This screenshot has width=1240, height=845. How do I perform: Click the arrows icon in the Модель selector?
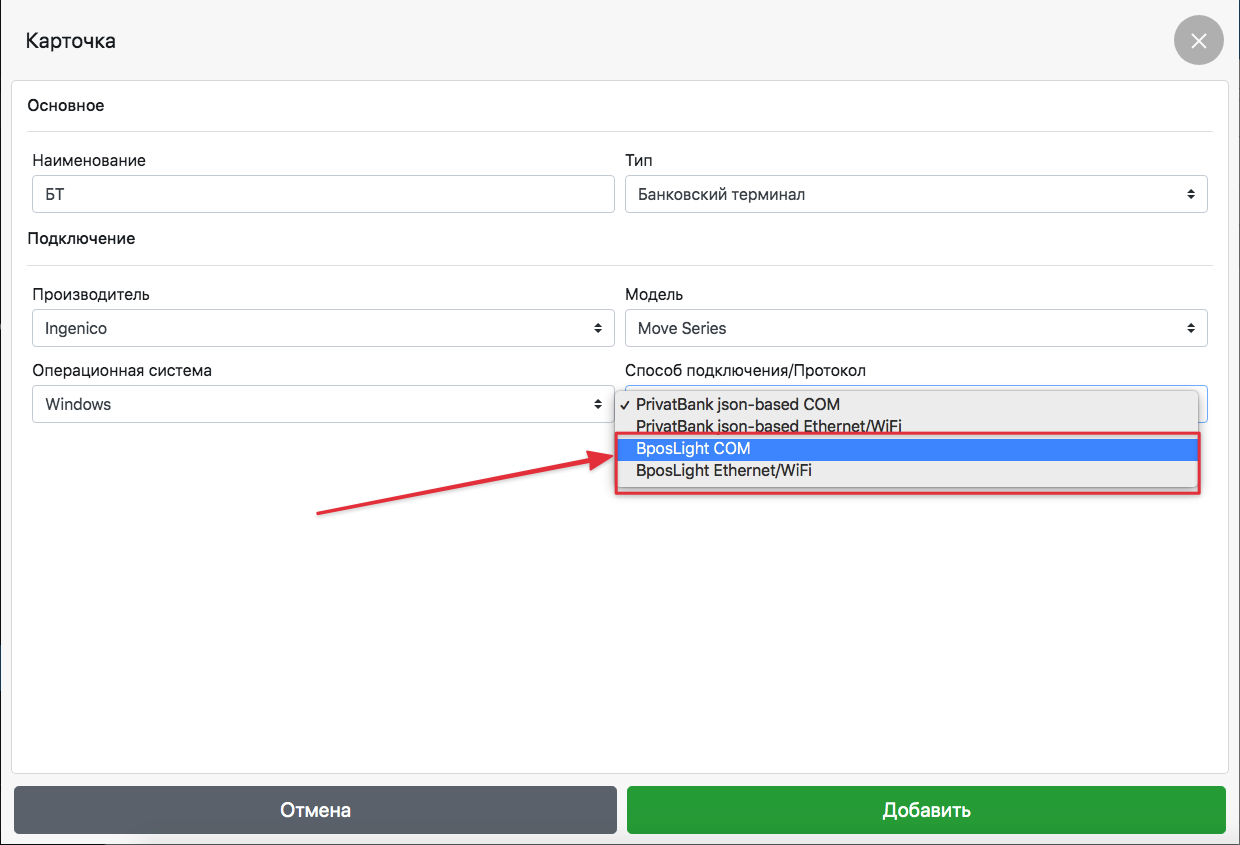(x=1190, y=328)
